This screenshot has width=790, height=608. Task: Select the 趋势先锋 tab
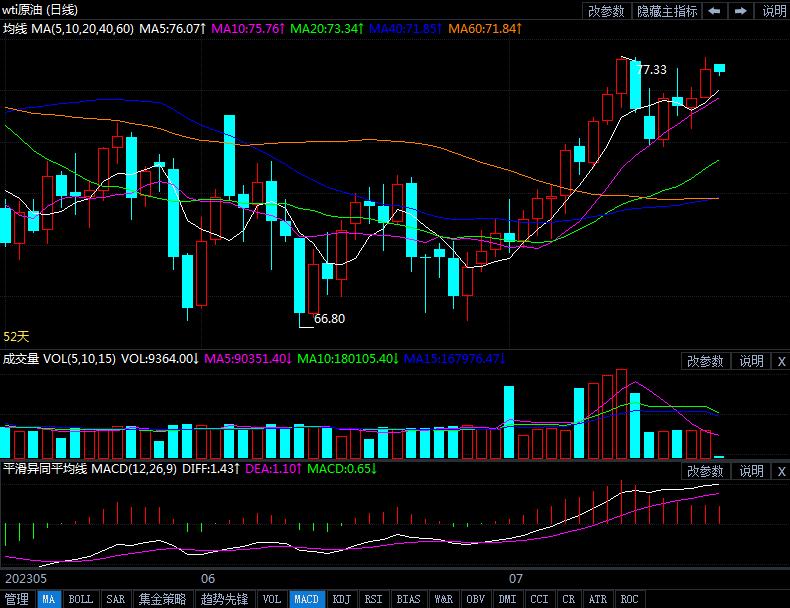coord(224,599)
